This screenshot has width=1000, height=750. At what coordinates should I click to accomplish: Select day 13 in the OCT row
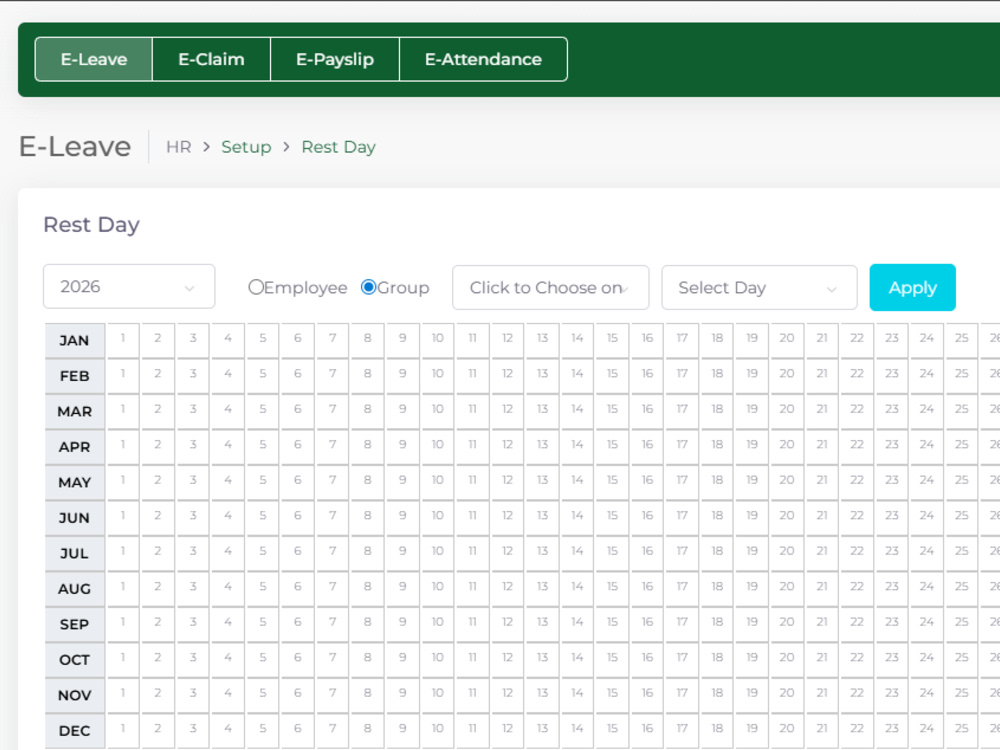pyautogui.click(x=542, y=658)
